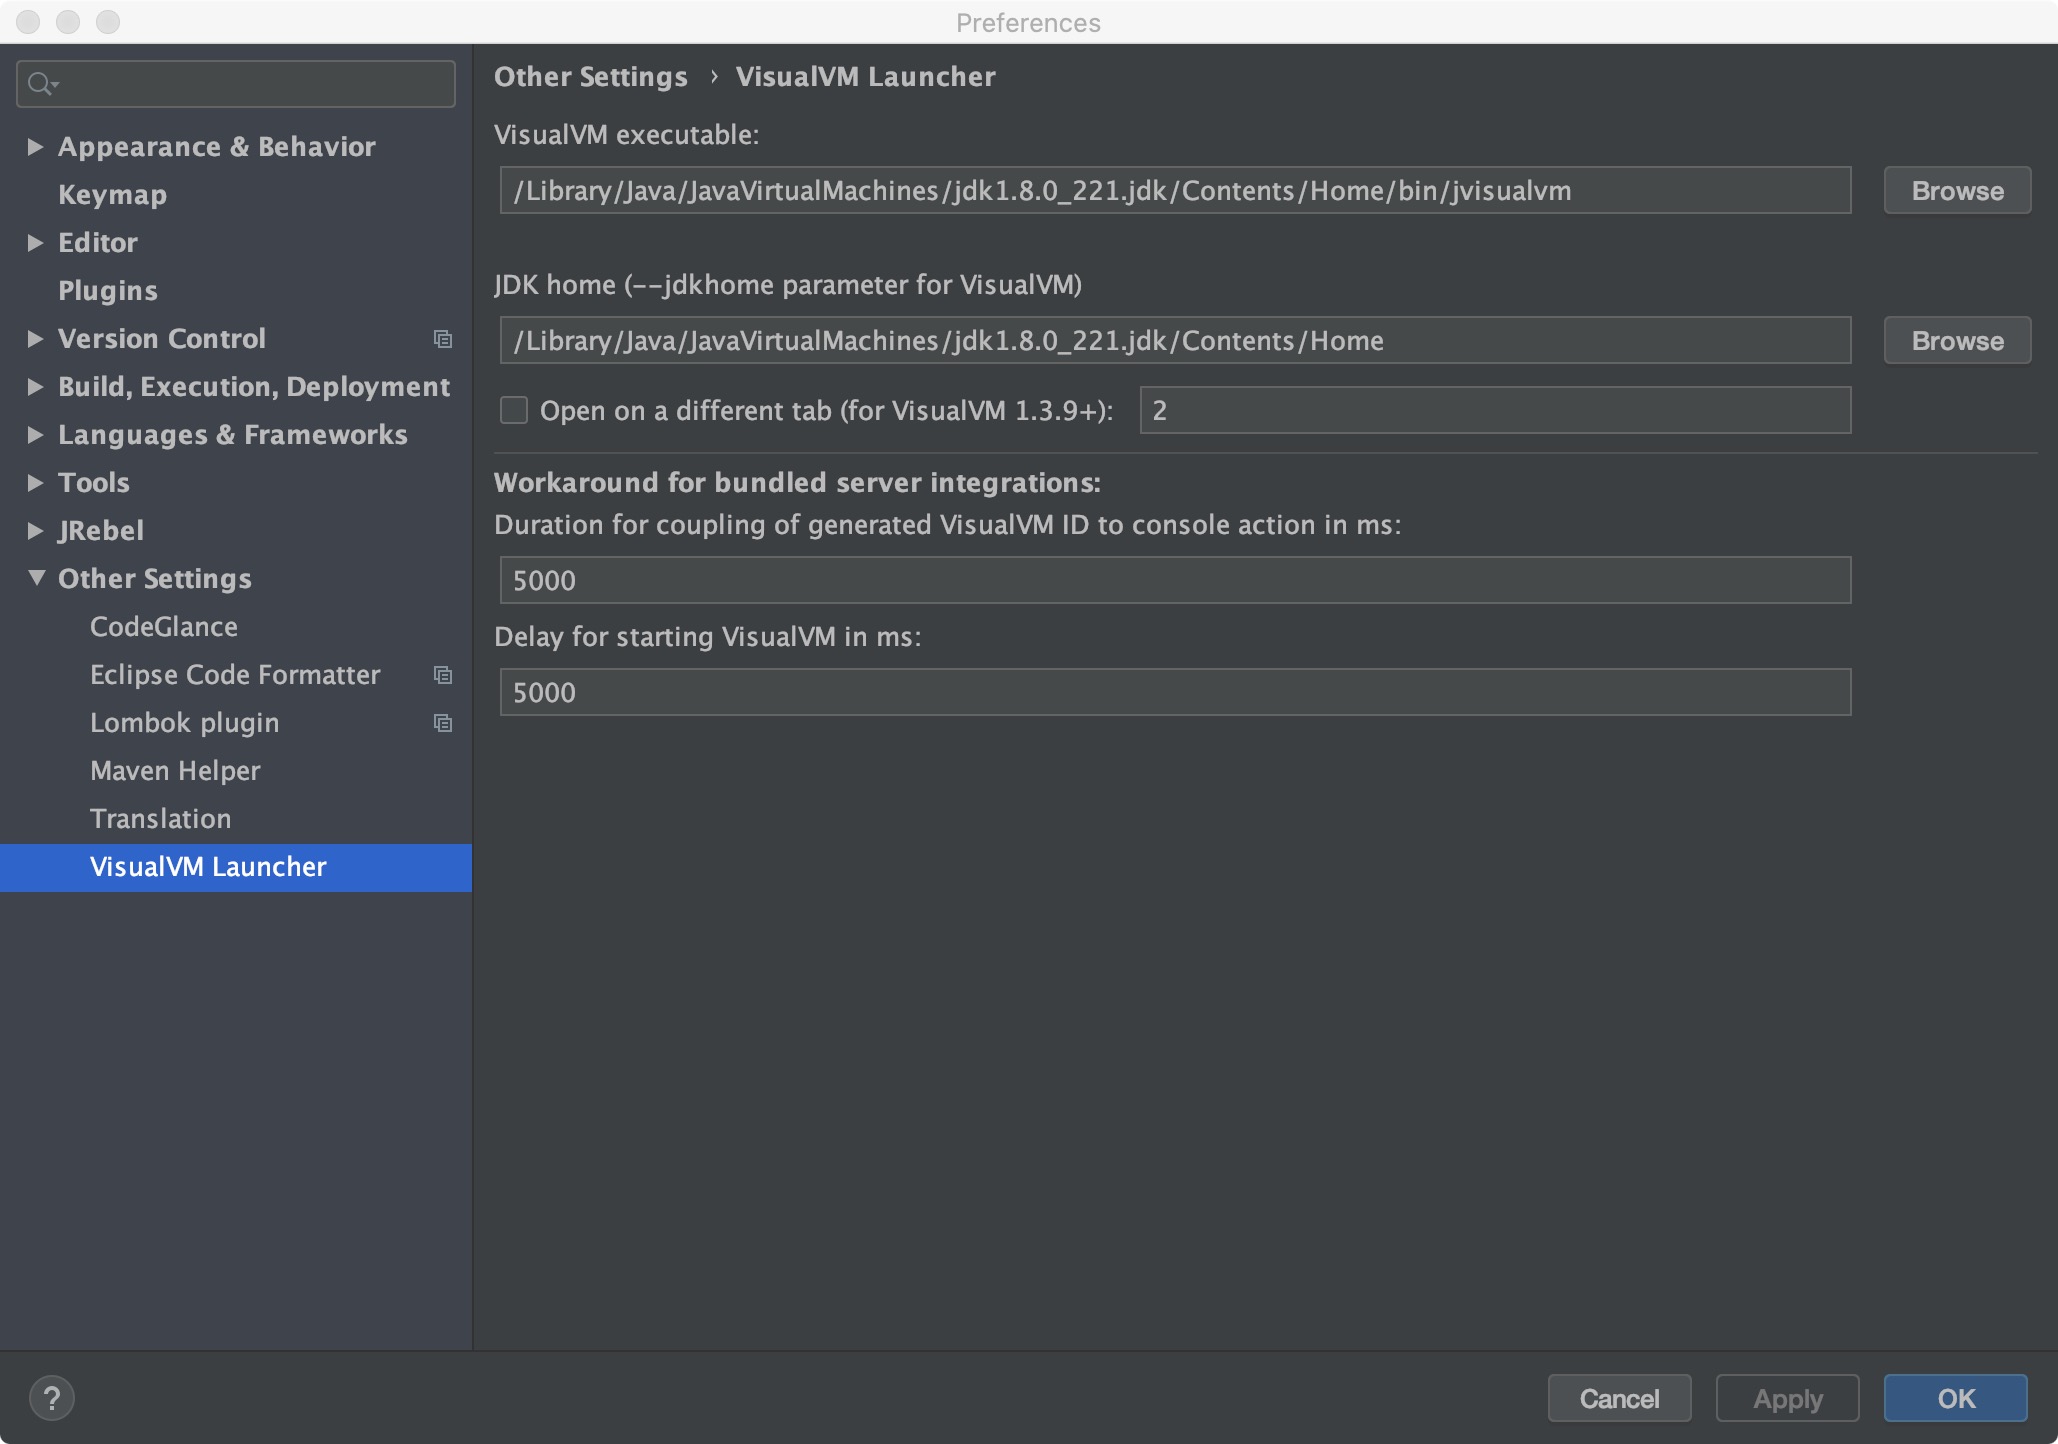The width and height of the screenshot is (2058, 1444).
Task: Expand the Editor settings node
Action: click(35, 243)
